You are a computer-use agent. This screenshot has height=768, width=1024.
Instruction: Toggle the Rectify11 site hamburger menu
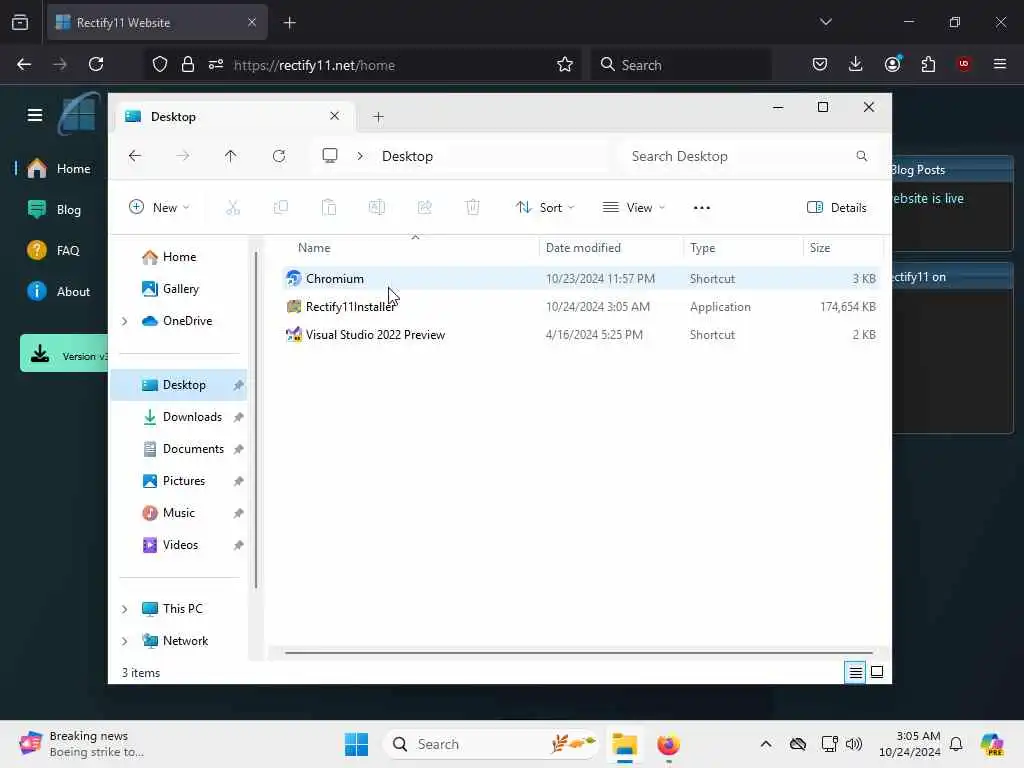point(35,116)
